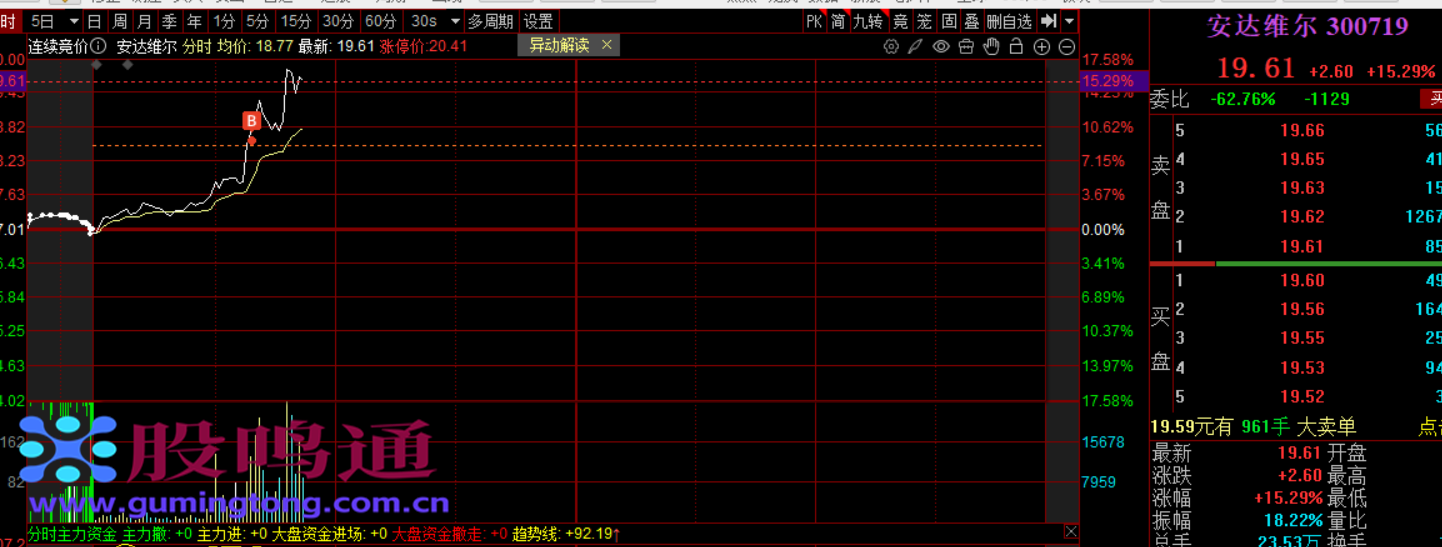Screen dimensions: 1442x547
Task: Open the 多周期 multi-period view
Action: 490,21
